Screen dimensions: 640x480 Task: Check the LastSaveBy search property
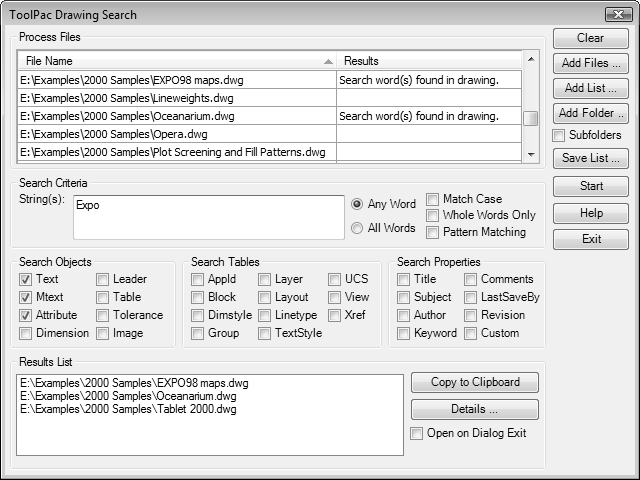coord(470,297)
